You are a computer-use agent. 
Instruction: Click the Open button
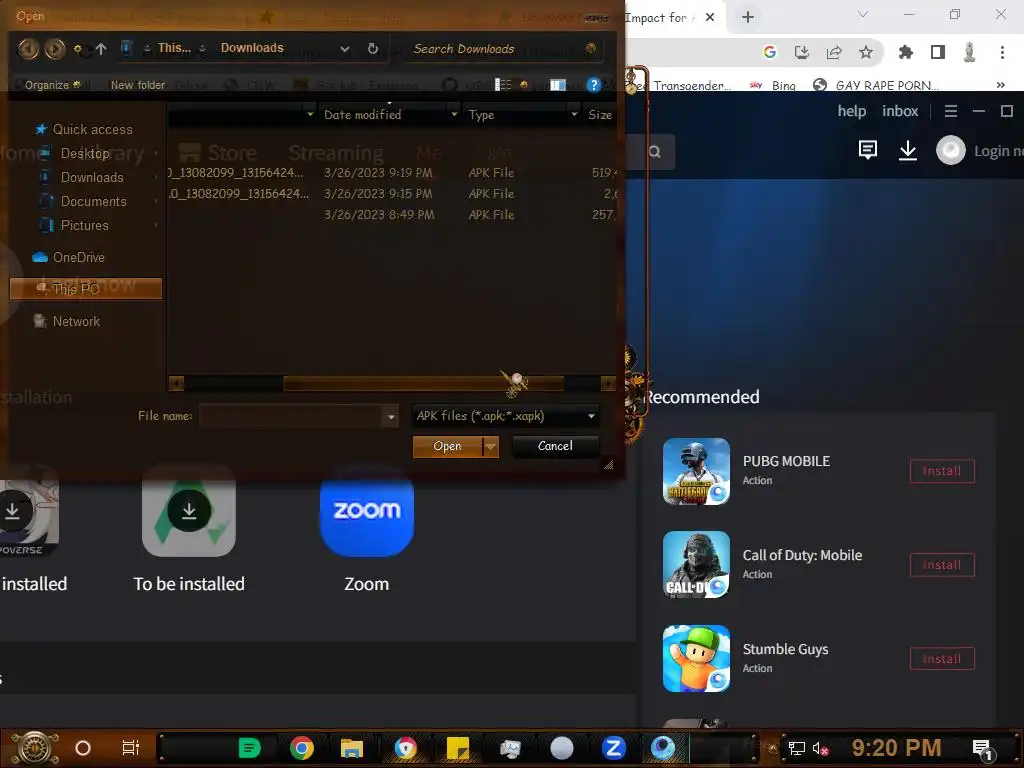(x=447, y=446)
